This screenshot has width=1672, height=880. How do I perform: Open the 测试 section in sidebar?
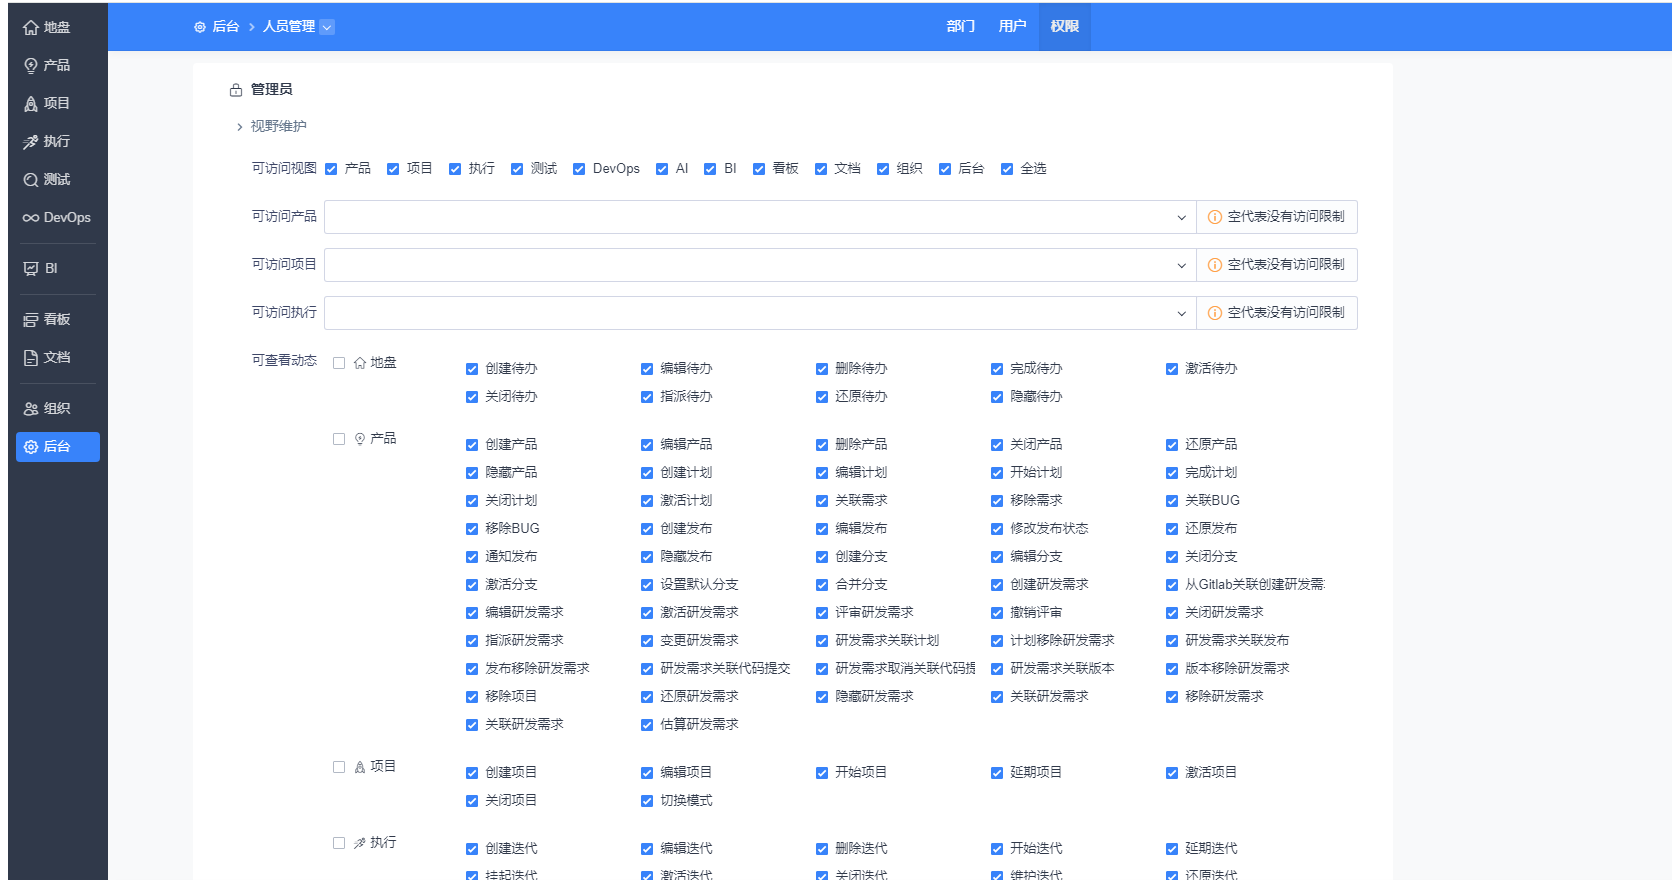[47, 180]
